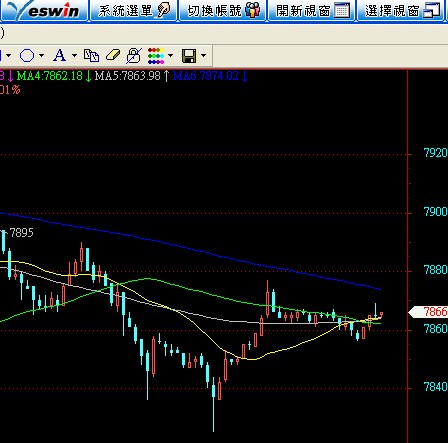Click the blue MA6:7874.02 indicator label
The width and height of the screenshot is (448, 443).
(x=206, y=76)
